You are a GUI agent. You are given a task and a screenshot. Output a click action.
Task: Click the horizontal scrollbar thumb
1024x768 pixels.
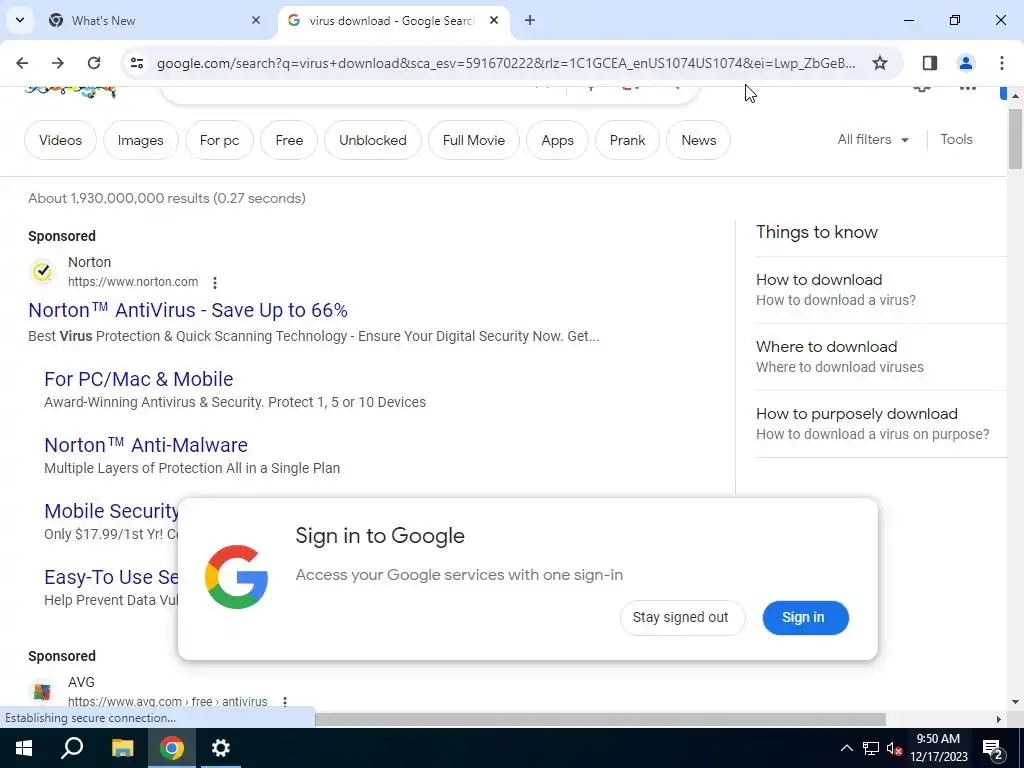[x=600, y=719]
